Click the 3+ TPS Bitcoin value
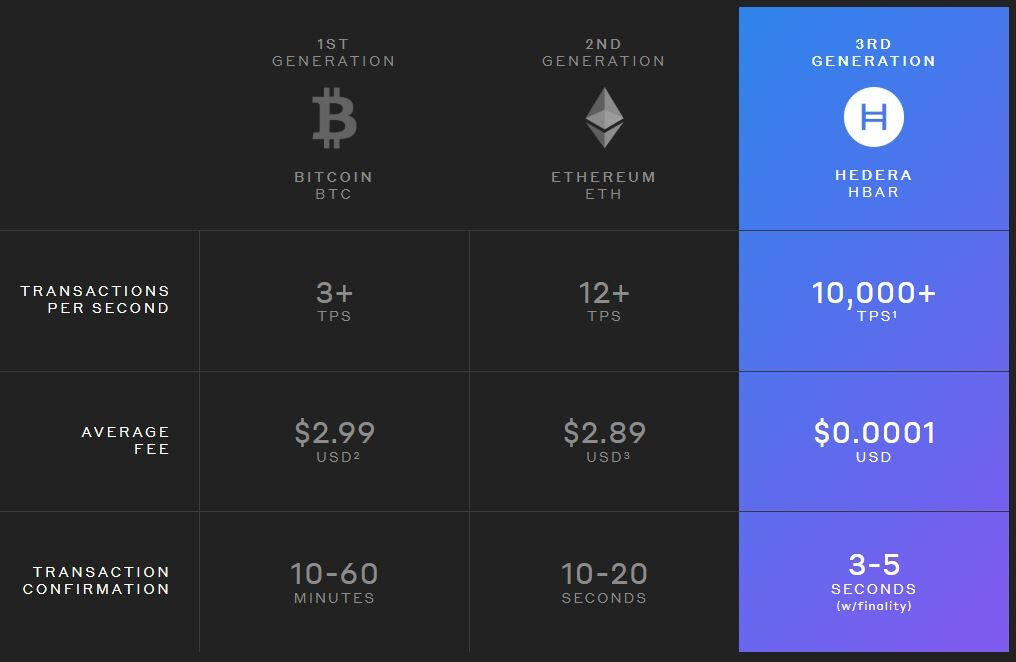 (x=334, y=301)
